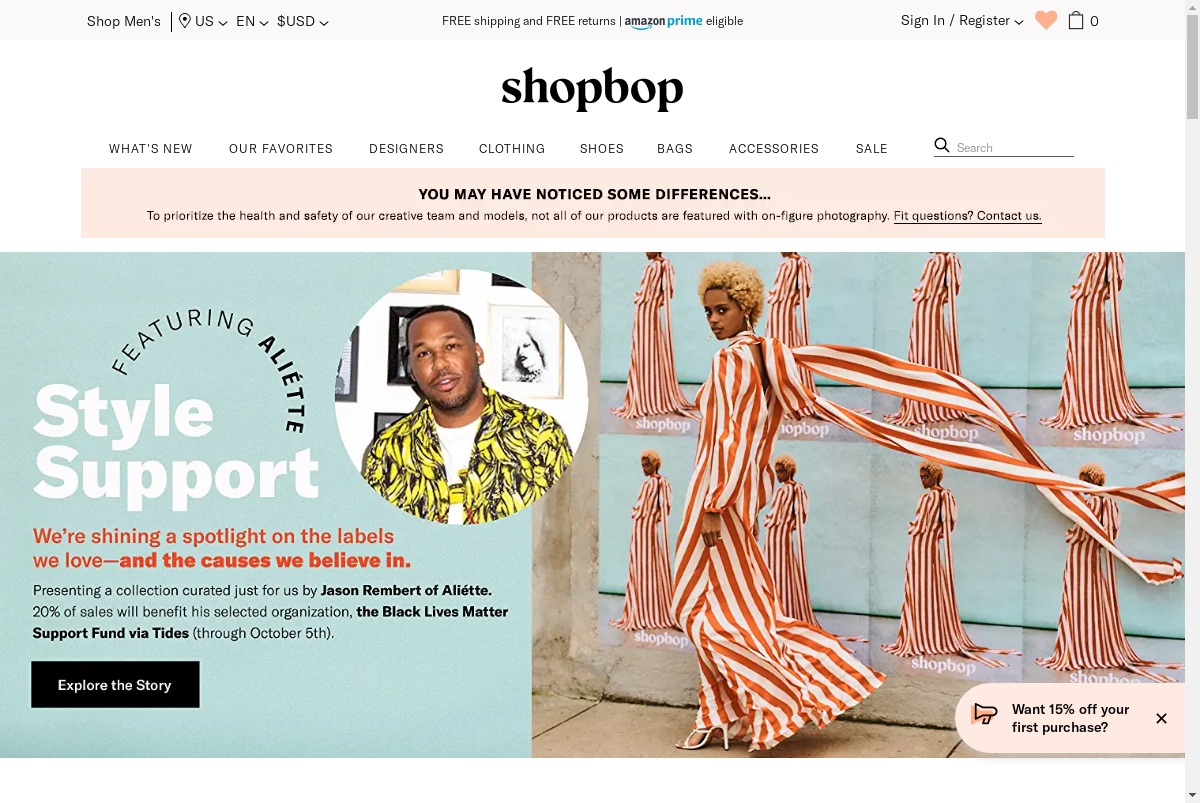Open Sign In / Register dropdown

pos(962,21)
